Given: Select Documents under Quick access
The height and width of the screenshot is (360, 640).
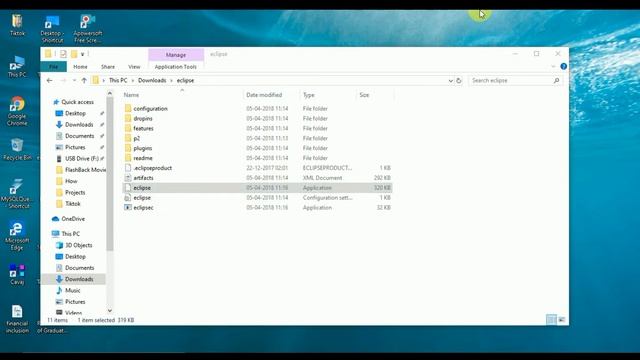Looking at the screenshot, I should [x=79, y=136].
